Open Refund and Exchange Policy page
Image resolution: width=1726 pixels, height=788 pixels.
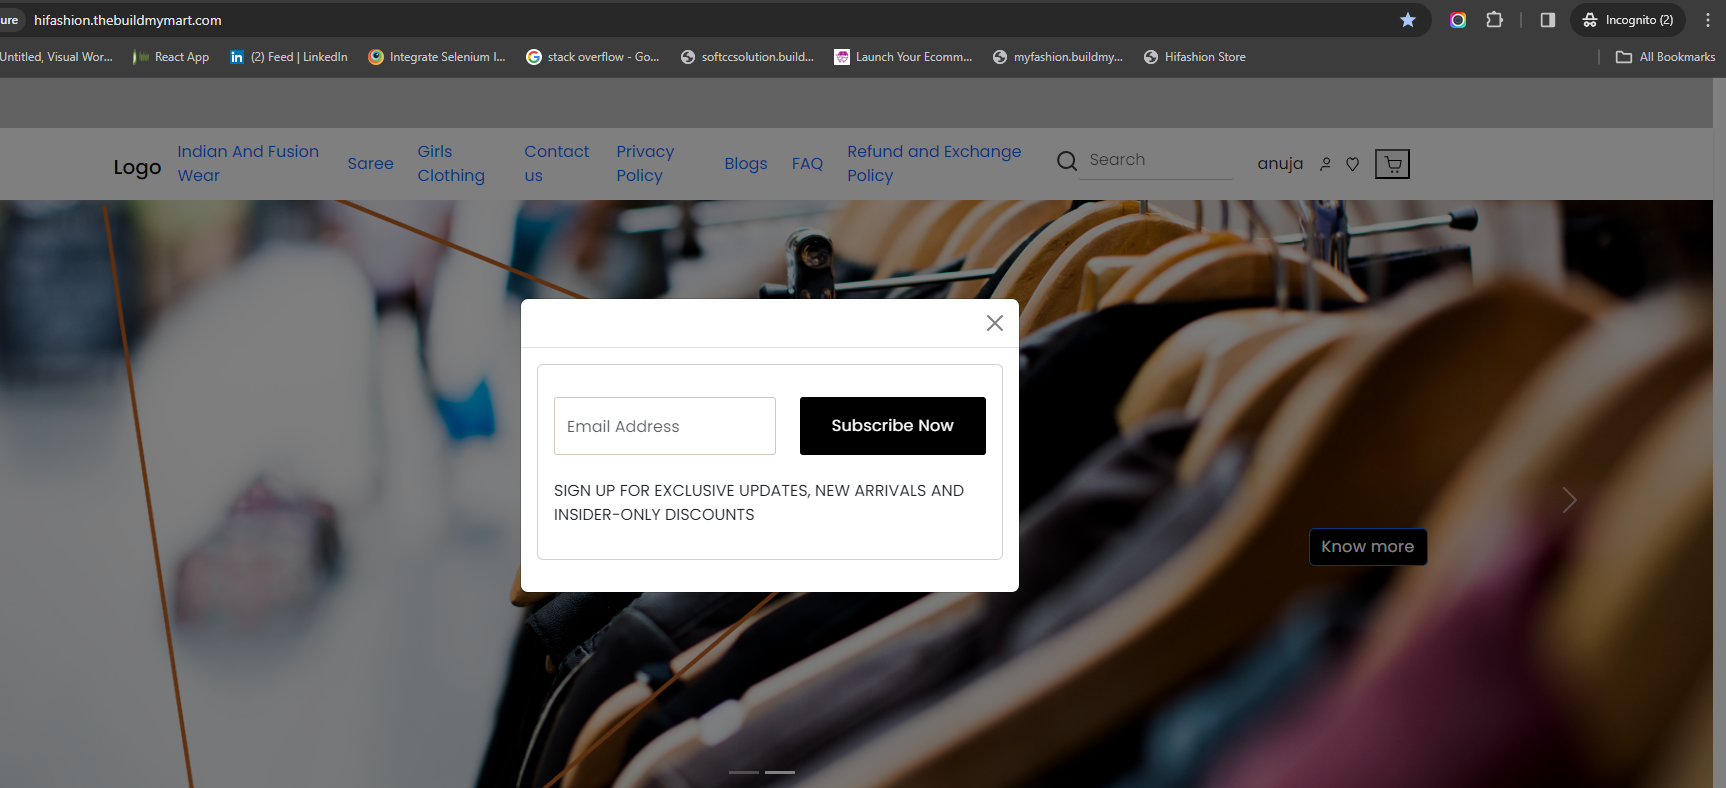pos(934,163)
